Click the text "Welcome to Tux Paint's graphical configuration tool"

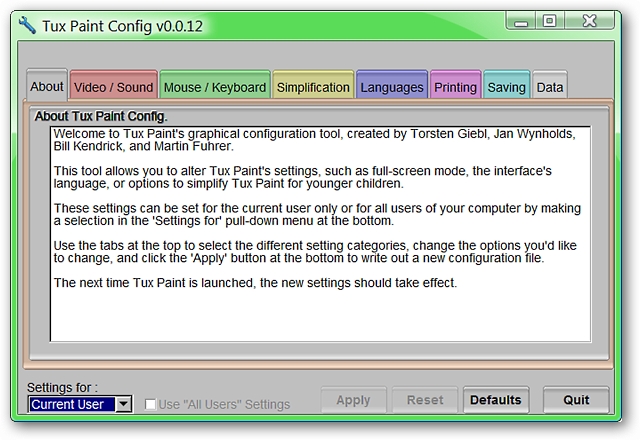coord(196,134)
